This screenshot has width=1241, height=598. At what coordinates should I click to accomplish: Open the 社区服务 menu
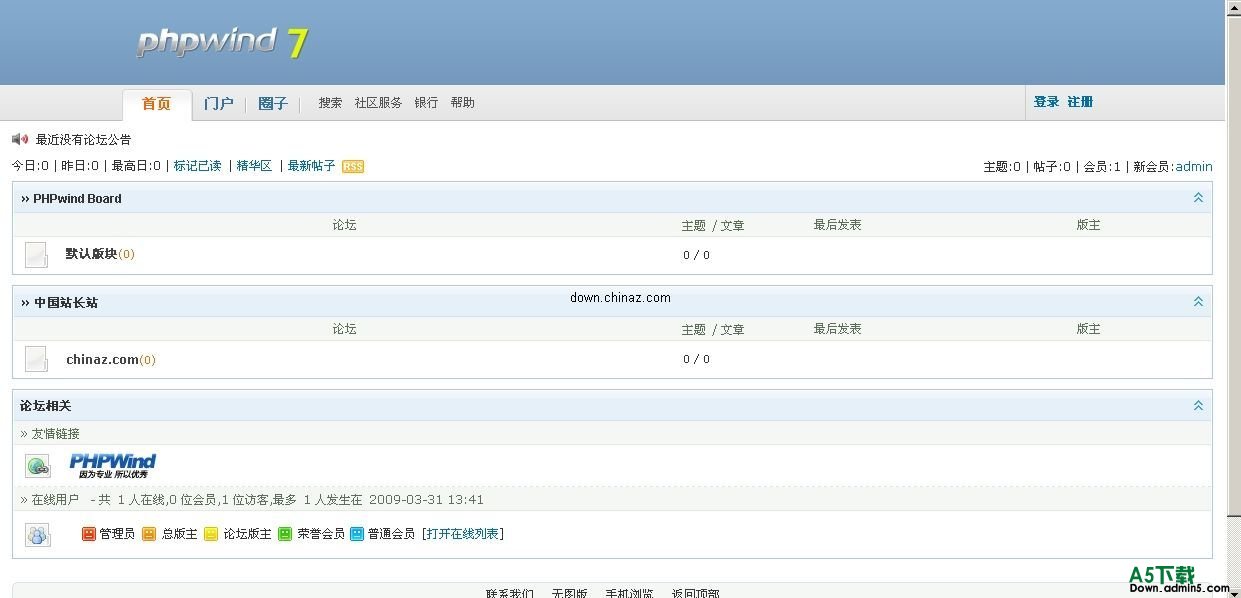[x=378, y=103]
